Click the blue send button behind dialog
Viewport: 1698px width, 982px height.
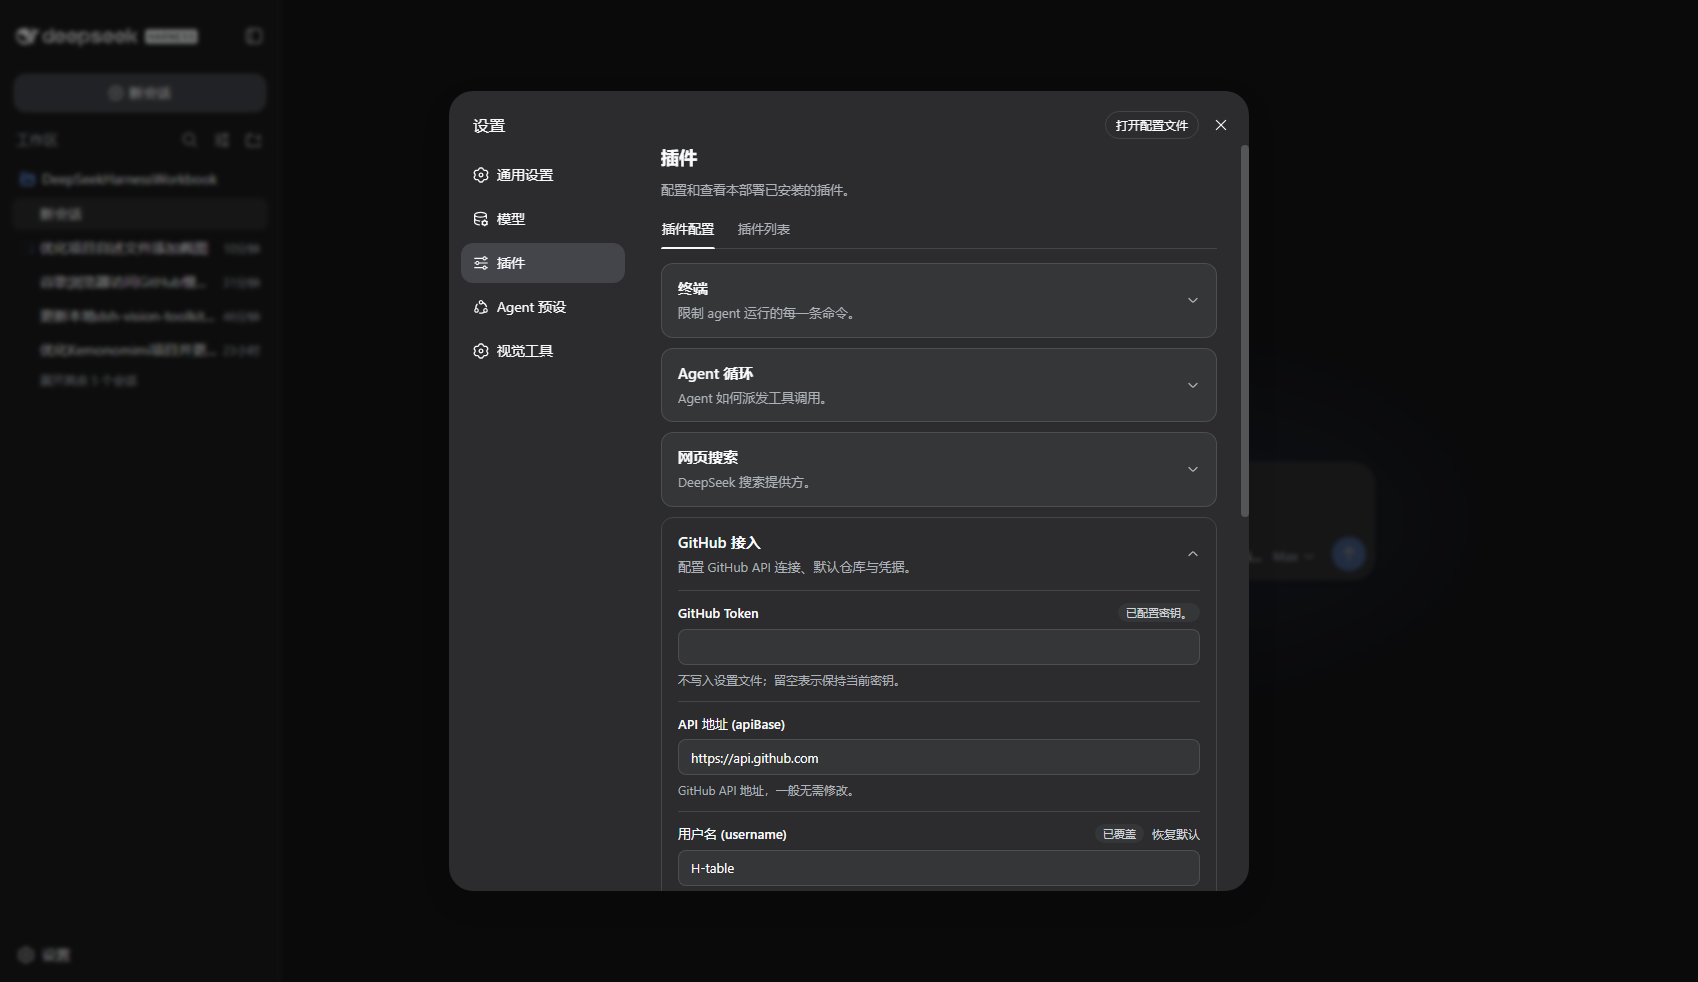pos(1349,554)
